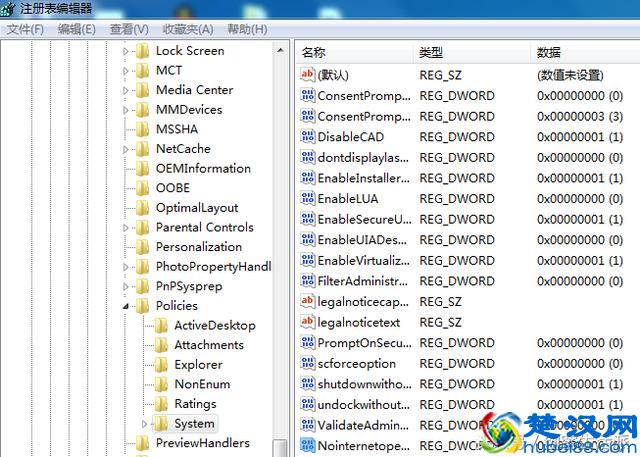Click the OptimalLayout folder icon
Image resolution: width=640 pixels, height=457 pixels.
click(142, 208)
